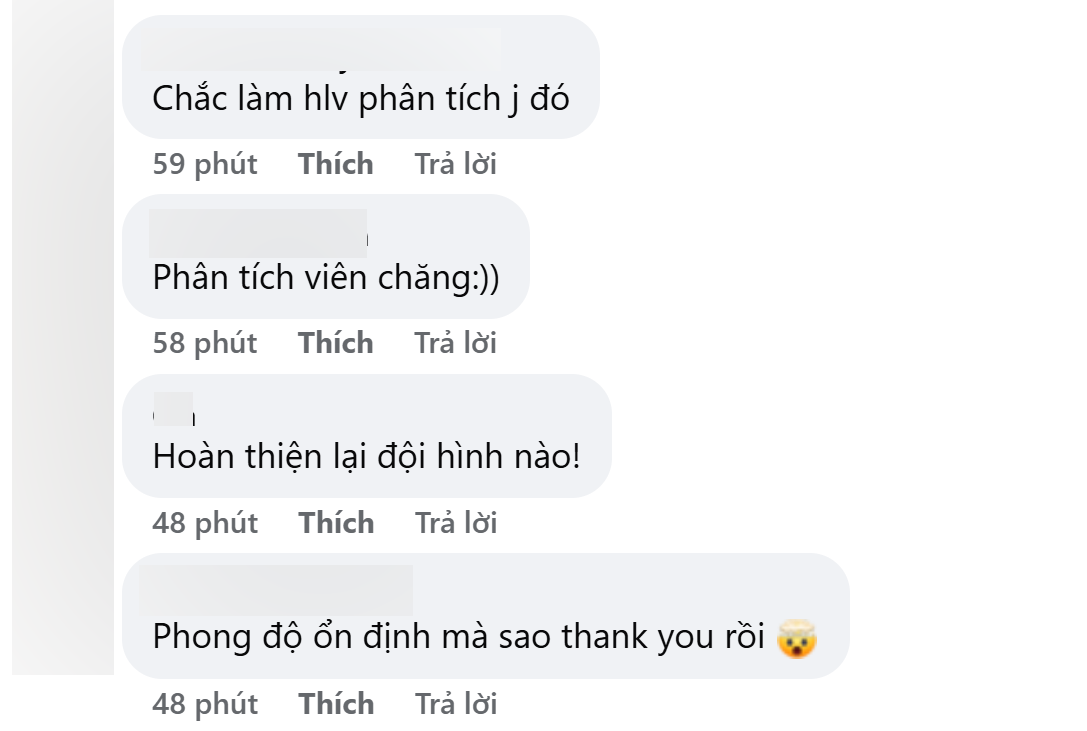The width and height of the screenshot is (1087, 731).
Task: Open the '59 phút' timestamp link
Action: (205, 163)
